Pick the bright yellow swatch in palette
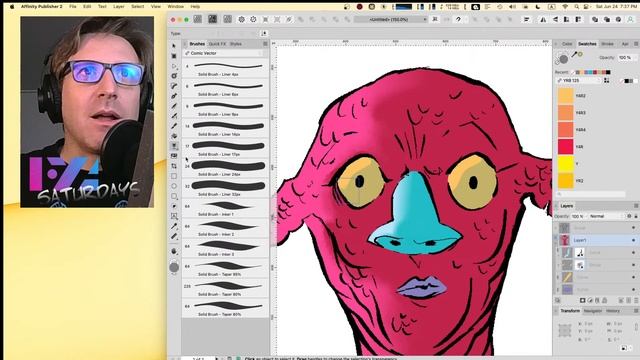 tap(566, 164)
